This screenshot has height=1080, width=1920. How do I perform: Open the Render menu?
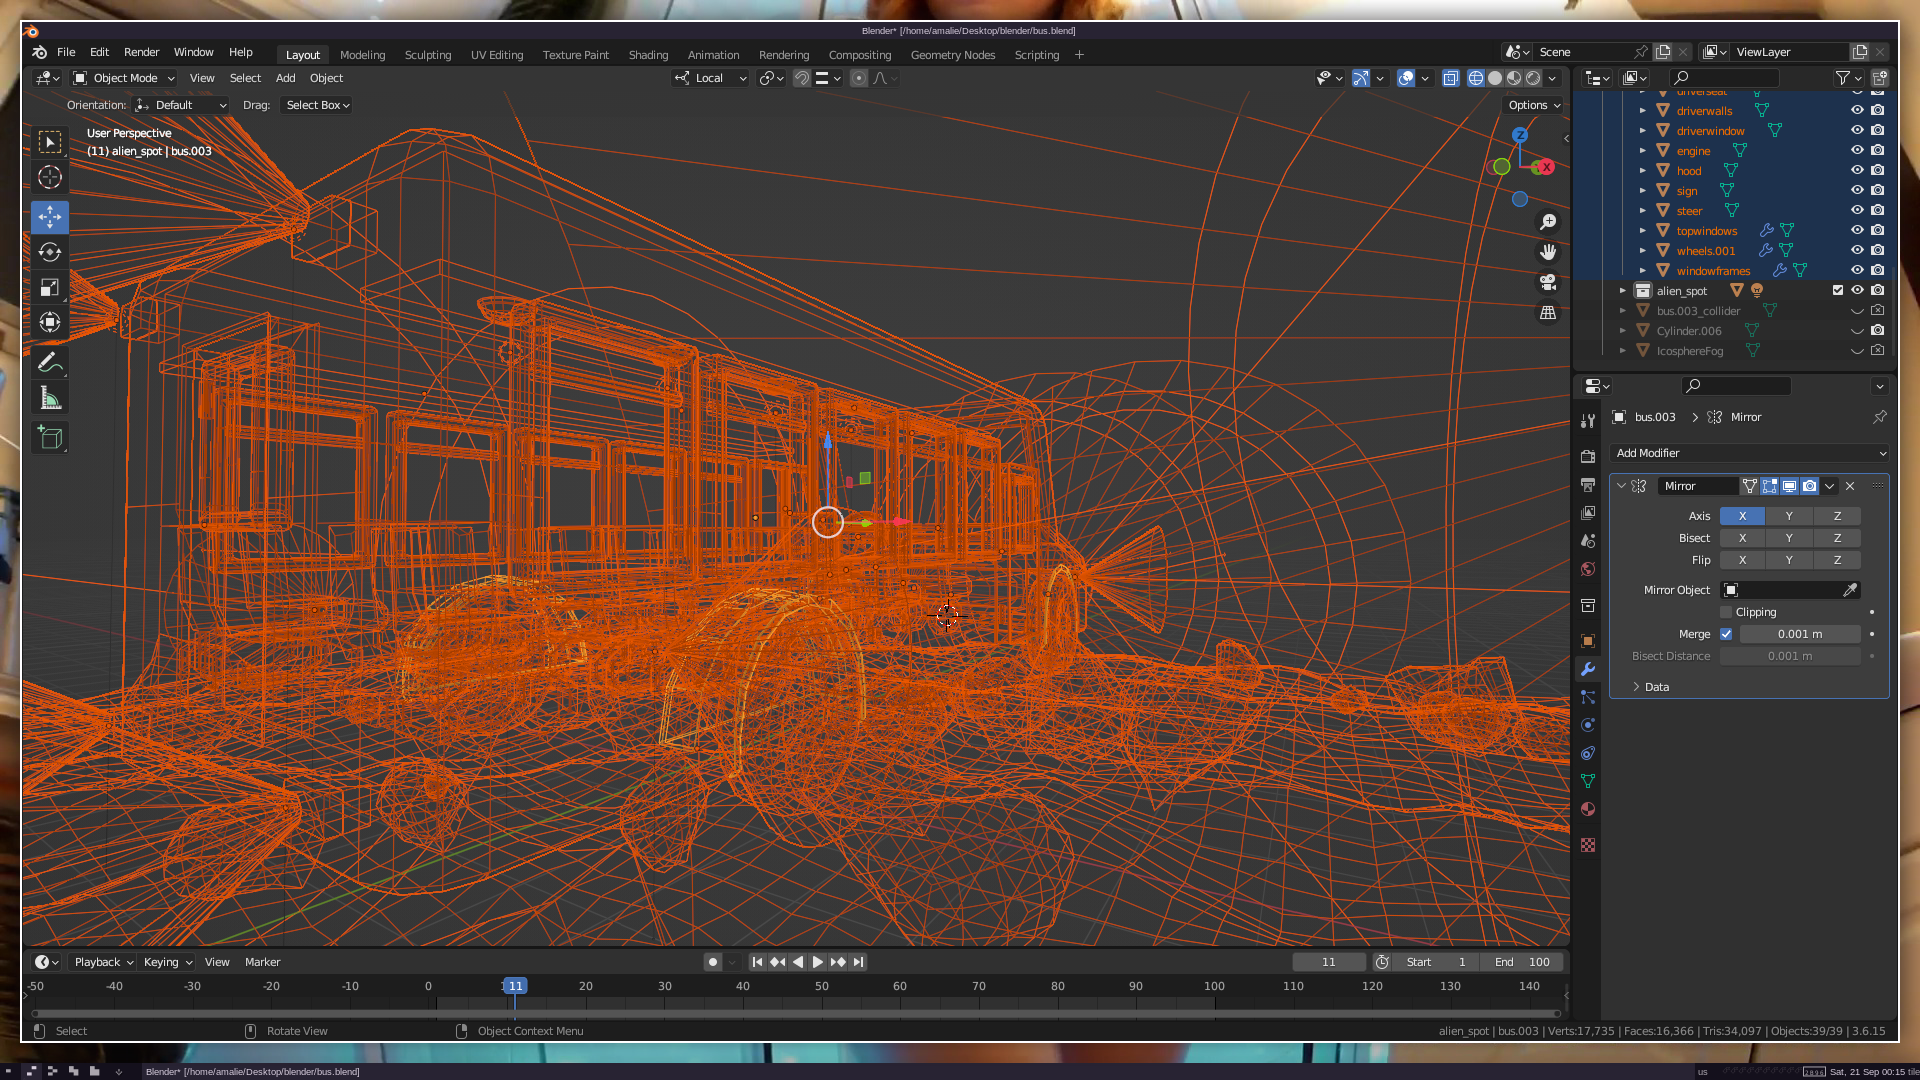click(141, 52)
